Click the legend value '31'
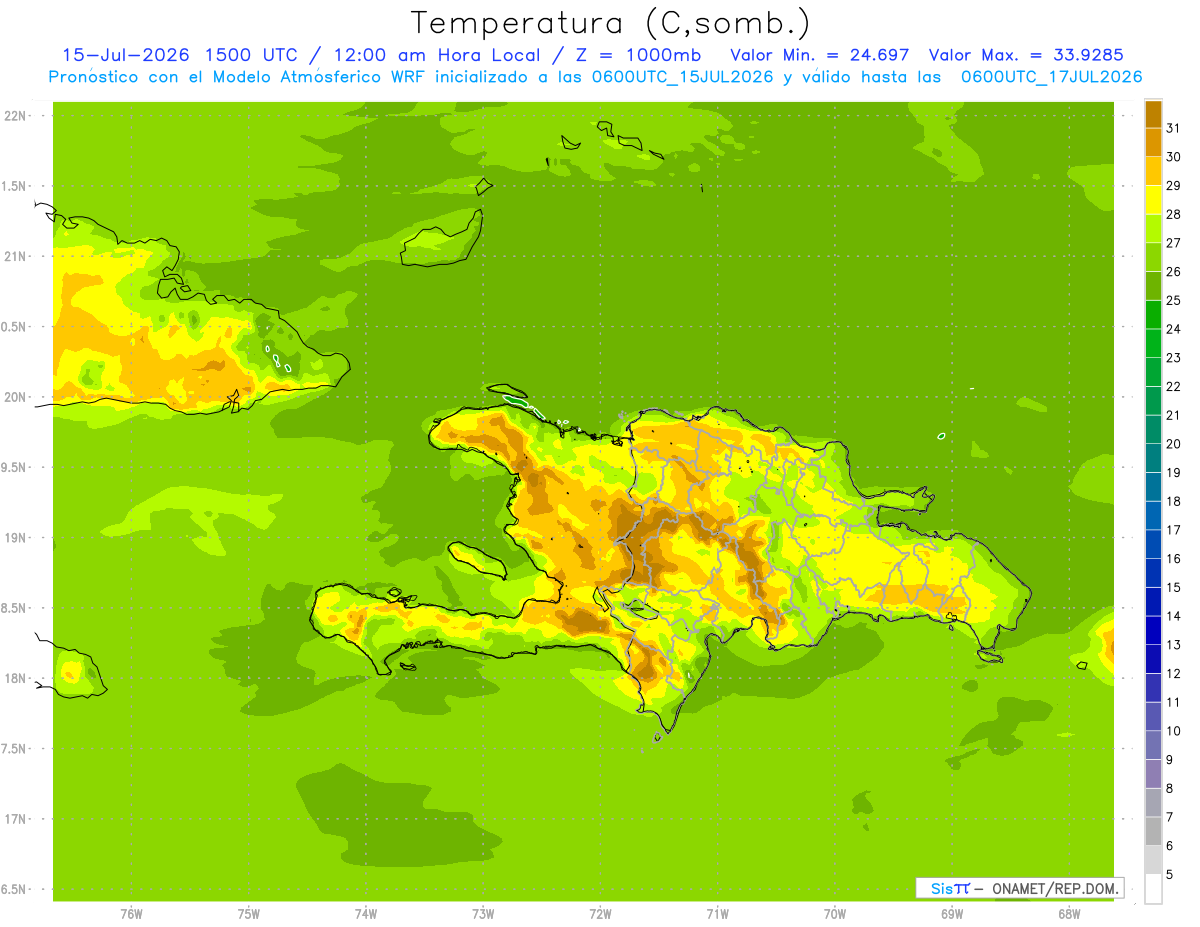 click(x=1174, y=128)
